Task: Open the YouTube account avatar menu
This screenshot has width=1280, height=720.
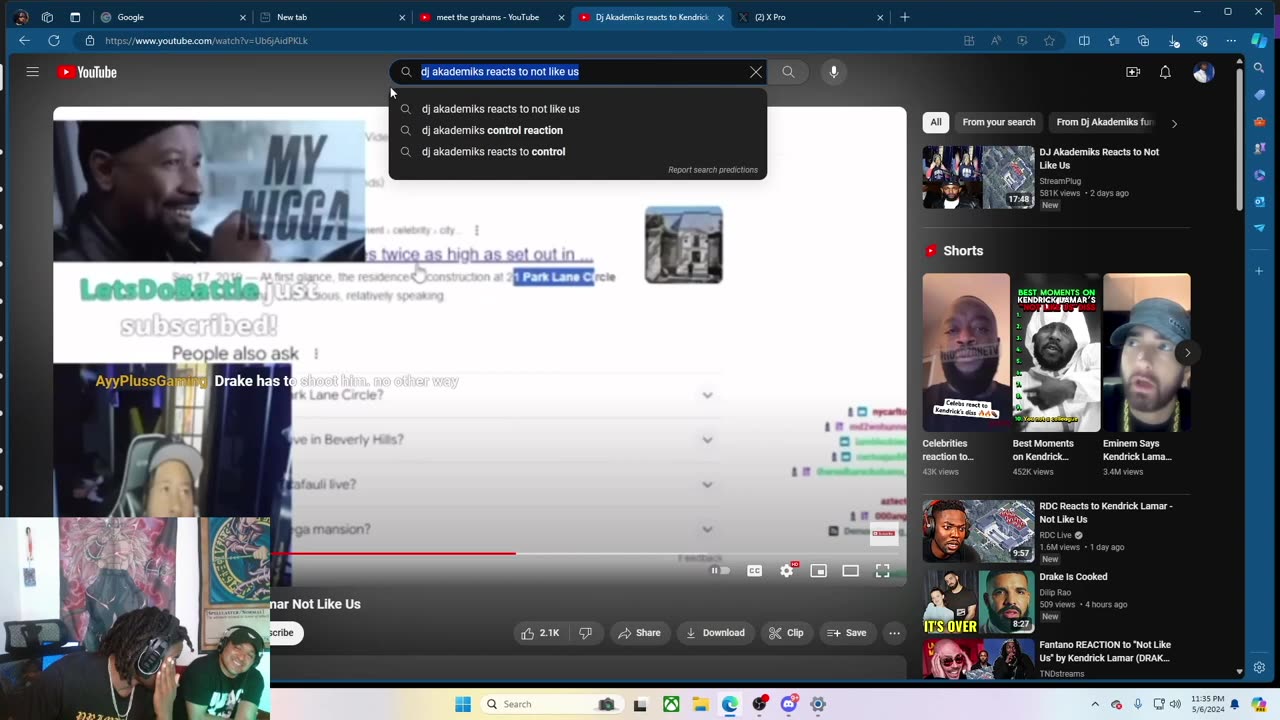Action: (1203, 72)
